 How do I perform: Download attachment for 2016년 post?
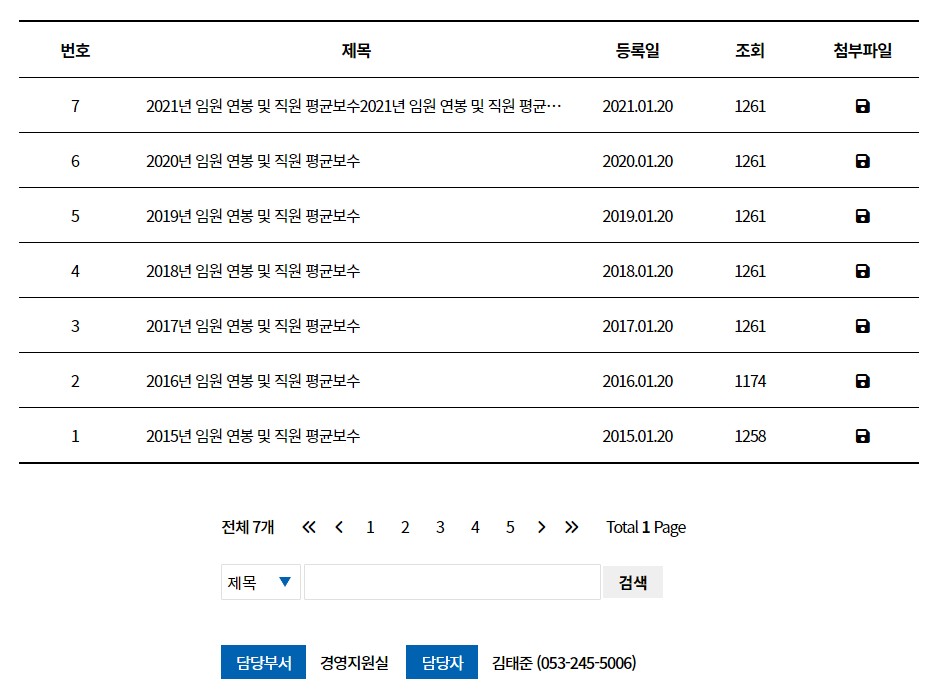862,381
